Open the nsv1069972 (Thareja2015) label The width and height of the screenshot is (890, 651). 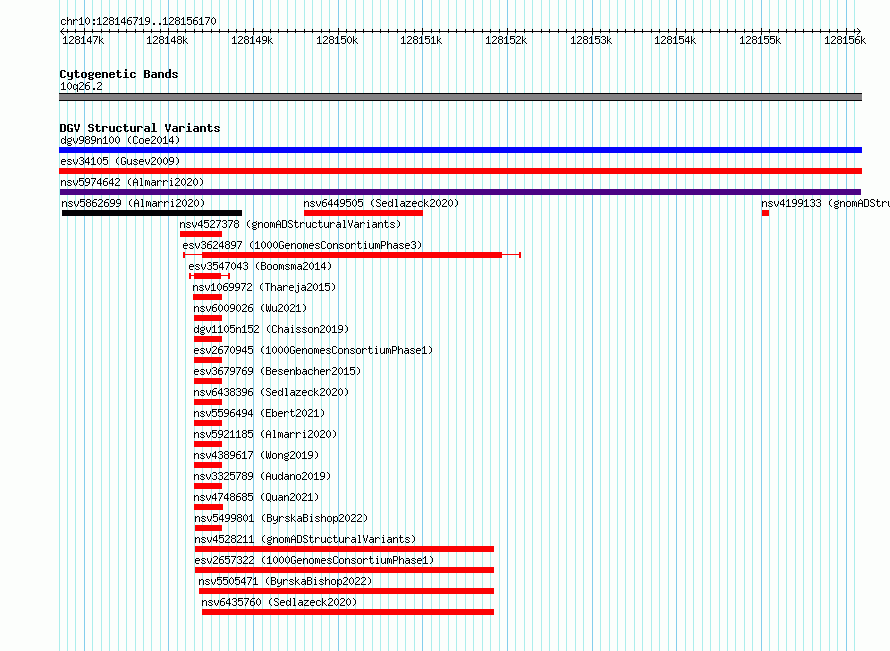265,287
